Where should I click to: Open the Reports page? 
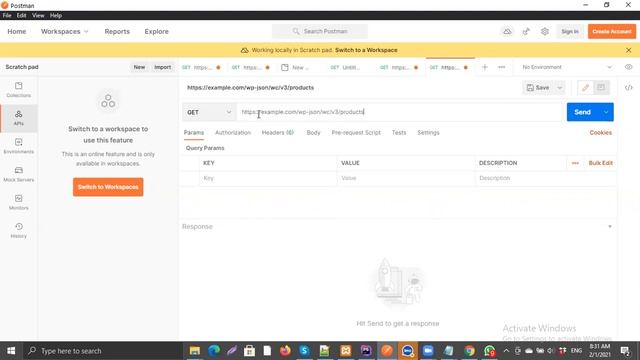(117, 31)
